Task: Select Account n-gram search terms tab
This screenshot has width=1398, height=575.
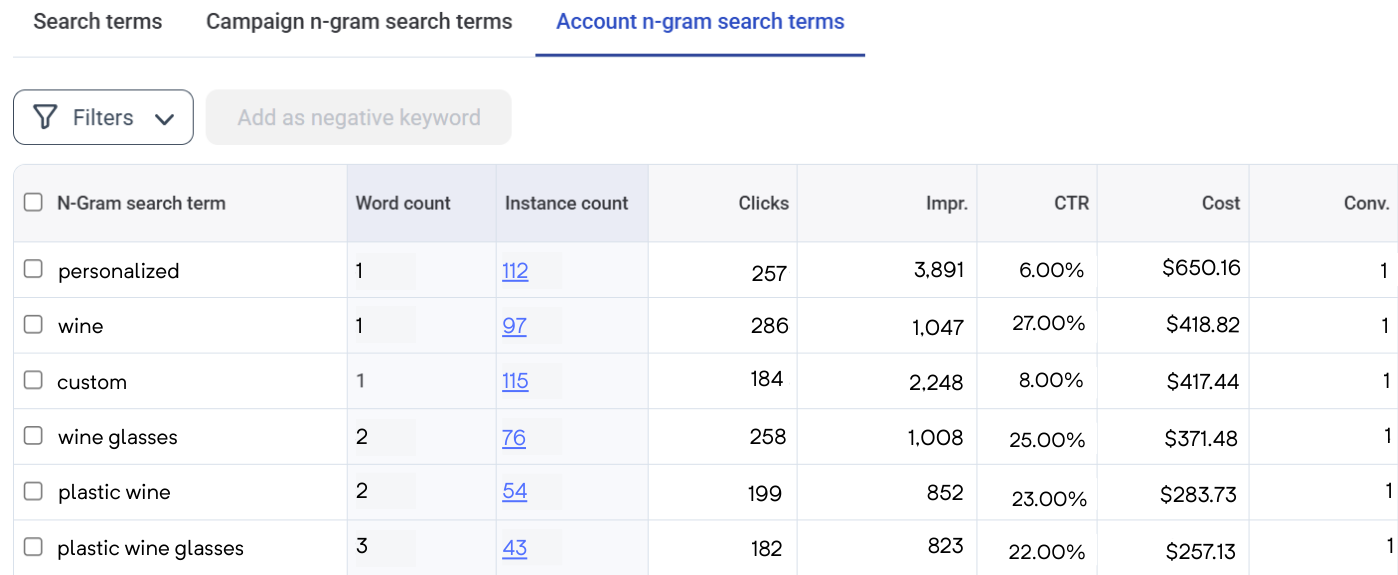Action: pos(700,22)
